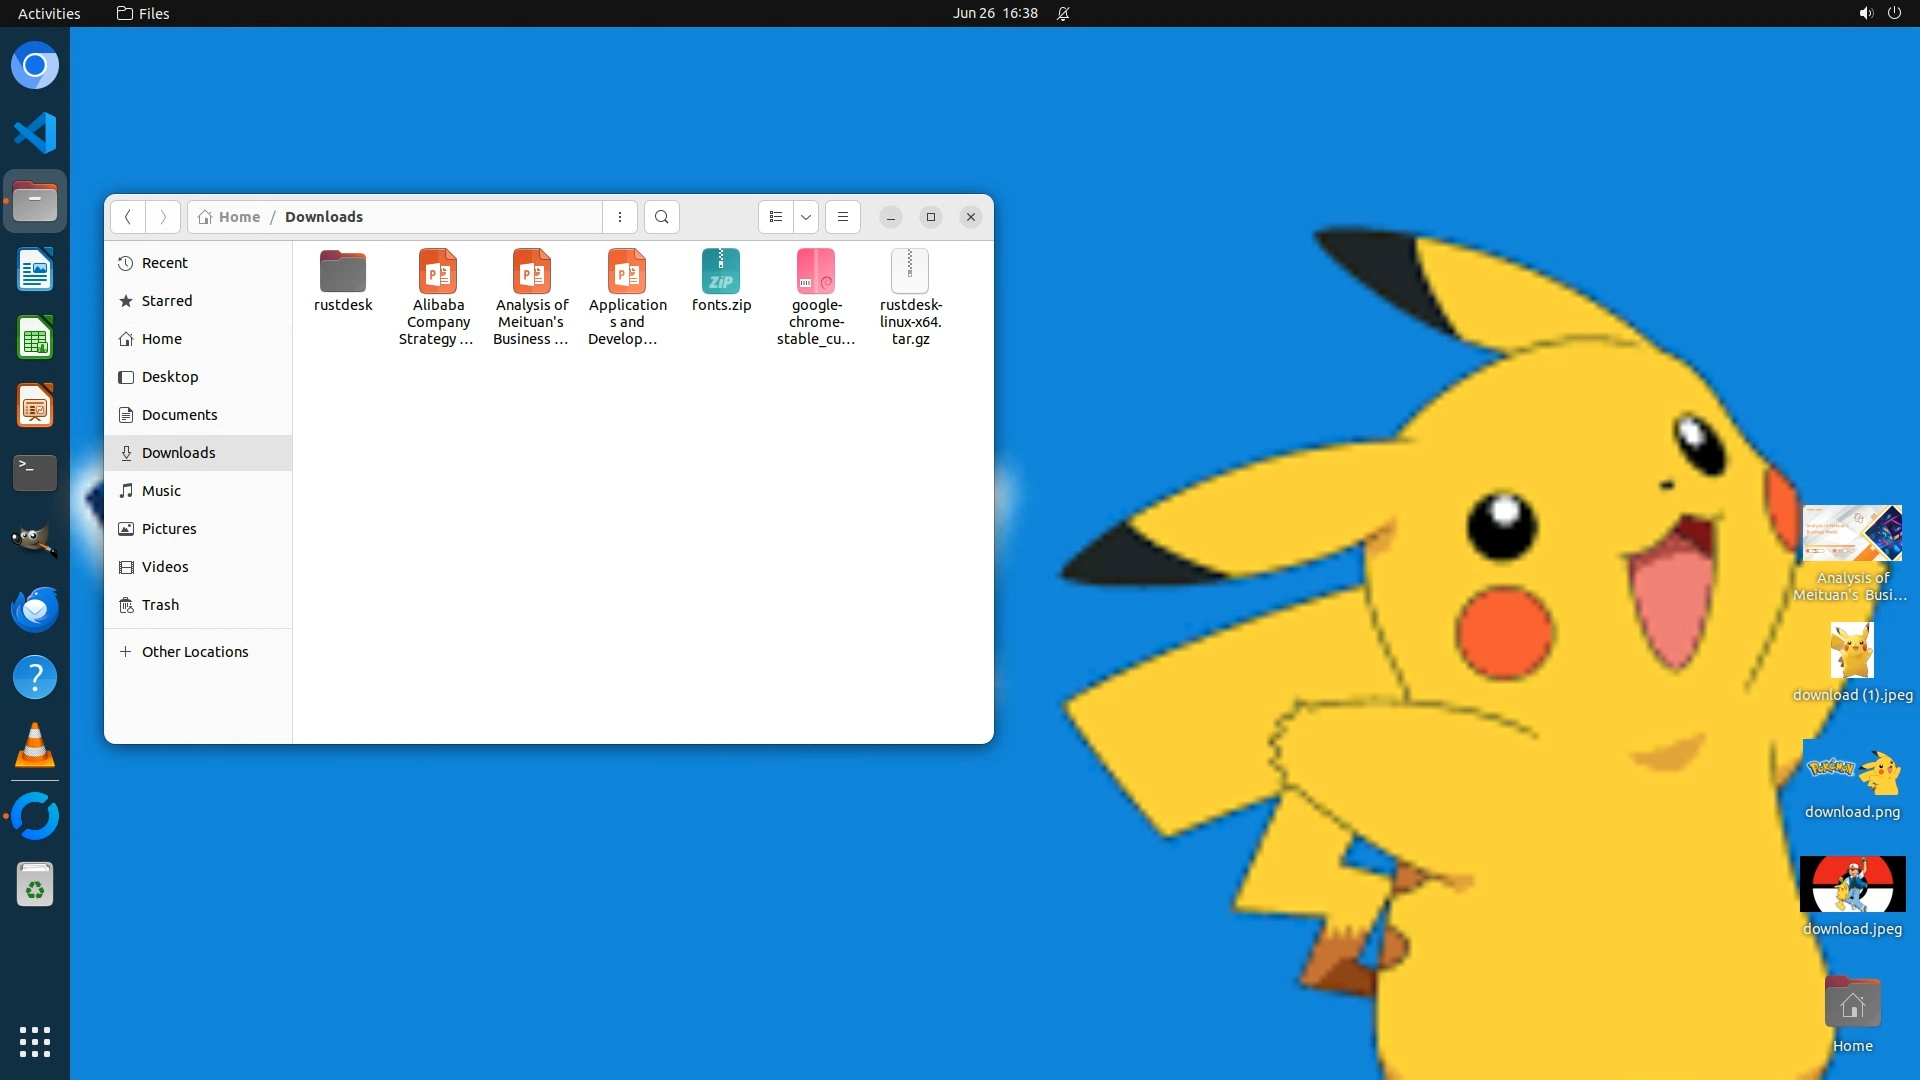
Task: Click Home in the path bar
Action: coord(239,217)
